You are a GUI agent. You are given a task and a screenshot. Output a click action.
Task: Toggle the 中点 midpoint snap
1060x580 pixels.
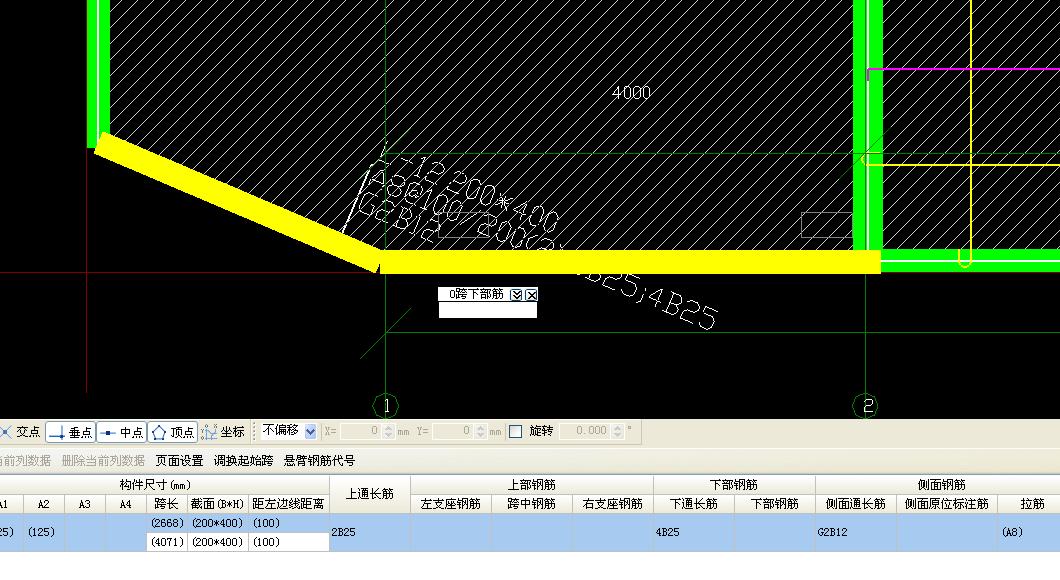pyautogui.click(x=122, y=431)
